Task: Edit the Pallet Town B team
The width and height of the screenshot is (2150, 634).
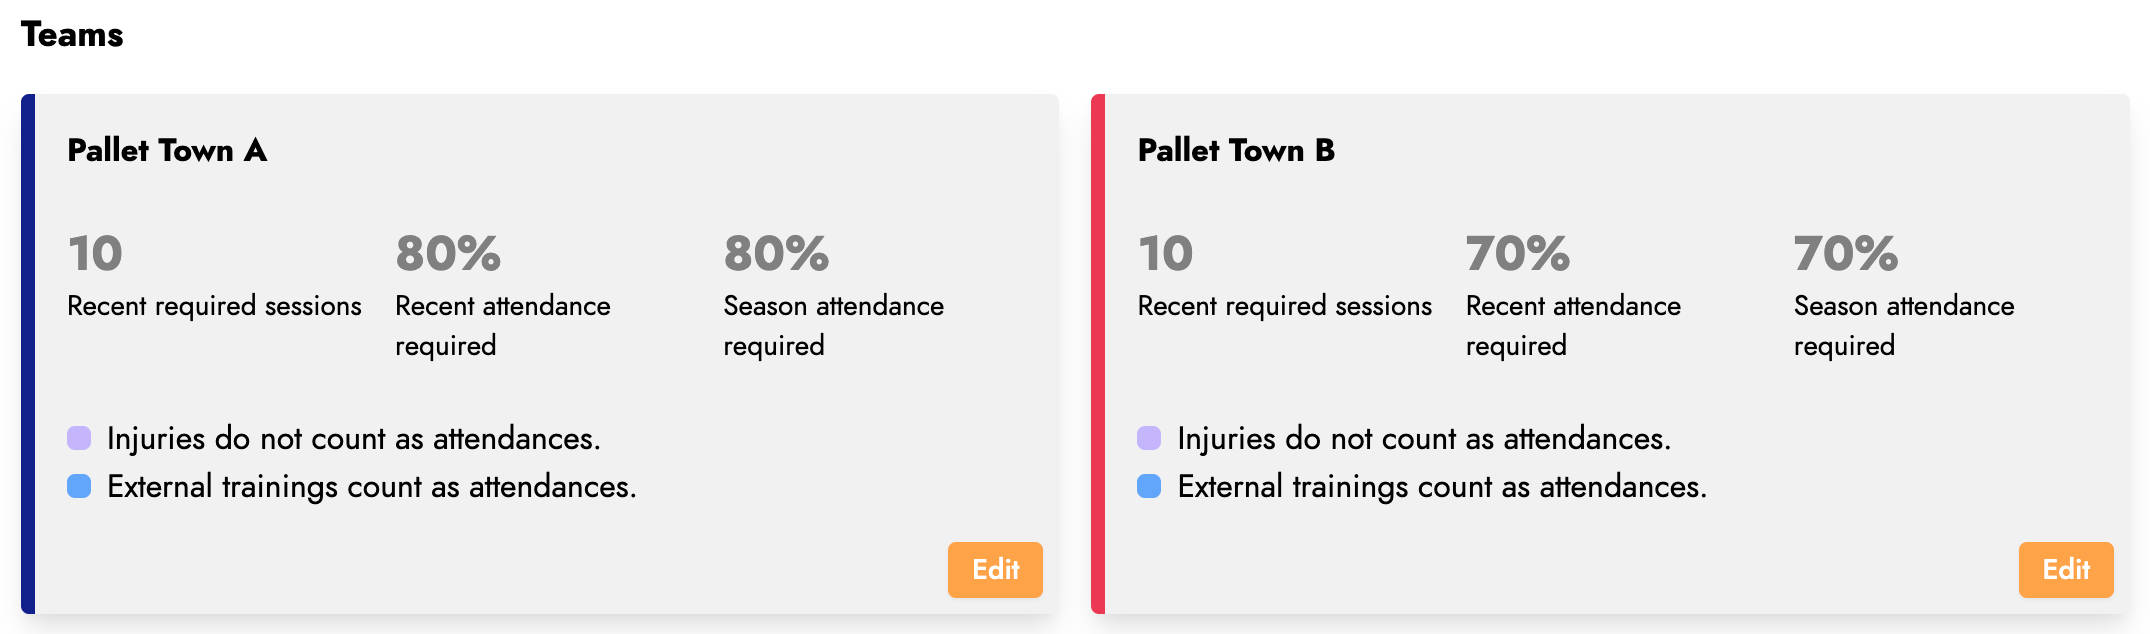Action: click(2065, 570)
